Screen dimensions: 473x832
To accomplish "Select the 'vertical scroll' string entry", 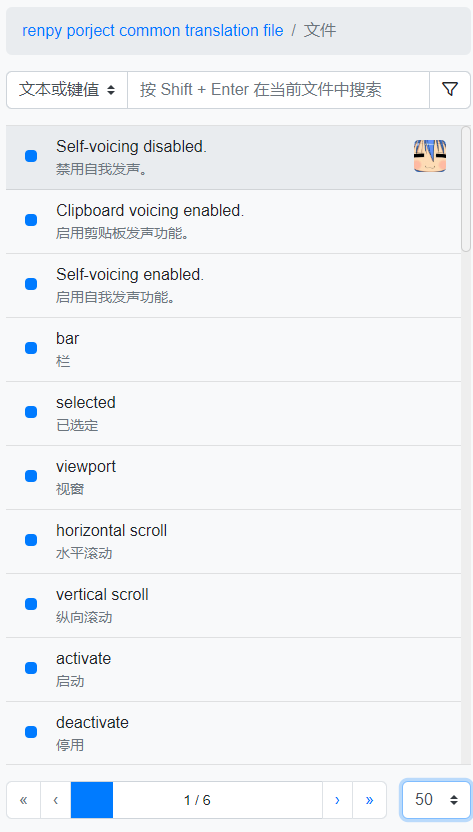I will [234, 605].
